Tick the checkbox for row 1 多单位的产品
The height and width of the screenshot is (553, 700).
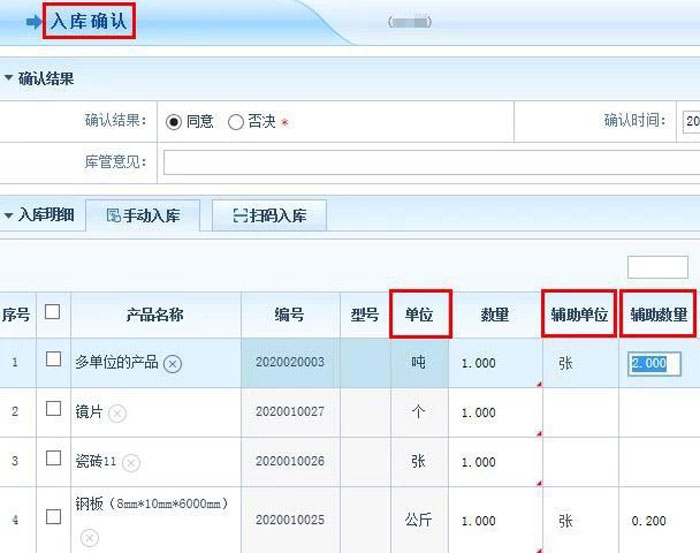coord(54,360)
